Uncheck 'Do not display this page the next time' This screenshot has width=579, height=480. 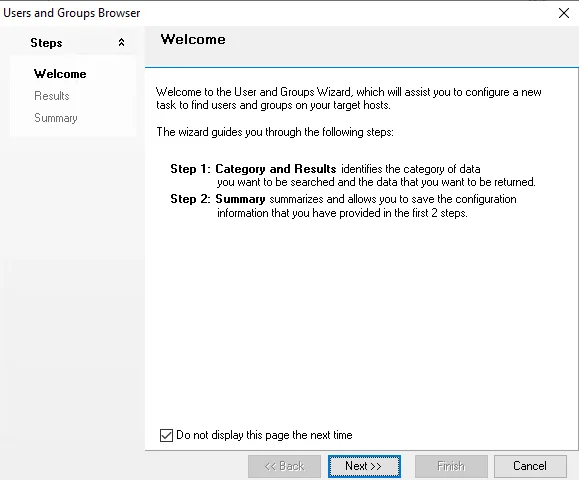(x=166, y=435)
